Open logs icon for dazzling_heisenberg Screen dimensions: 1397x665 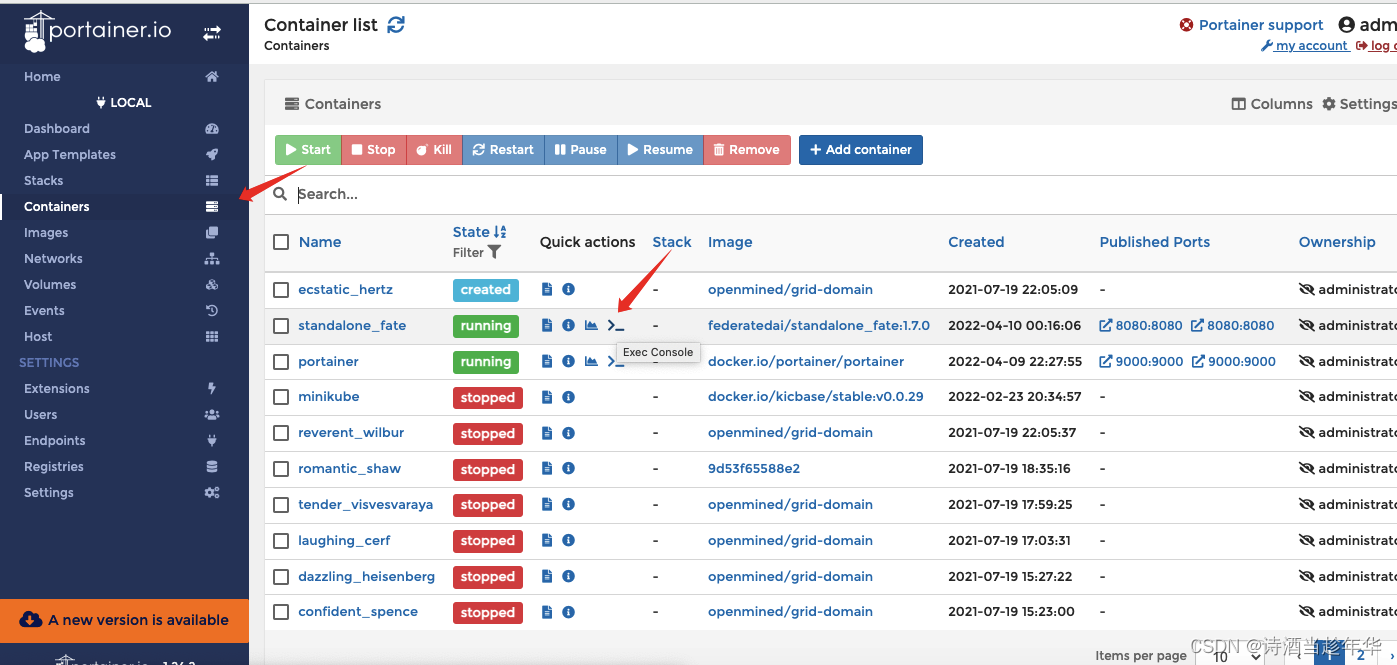(x=547, y=577)
